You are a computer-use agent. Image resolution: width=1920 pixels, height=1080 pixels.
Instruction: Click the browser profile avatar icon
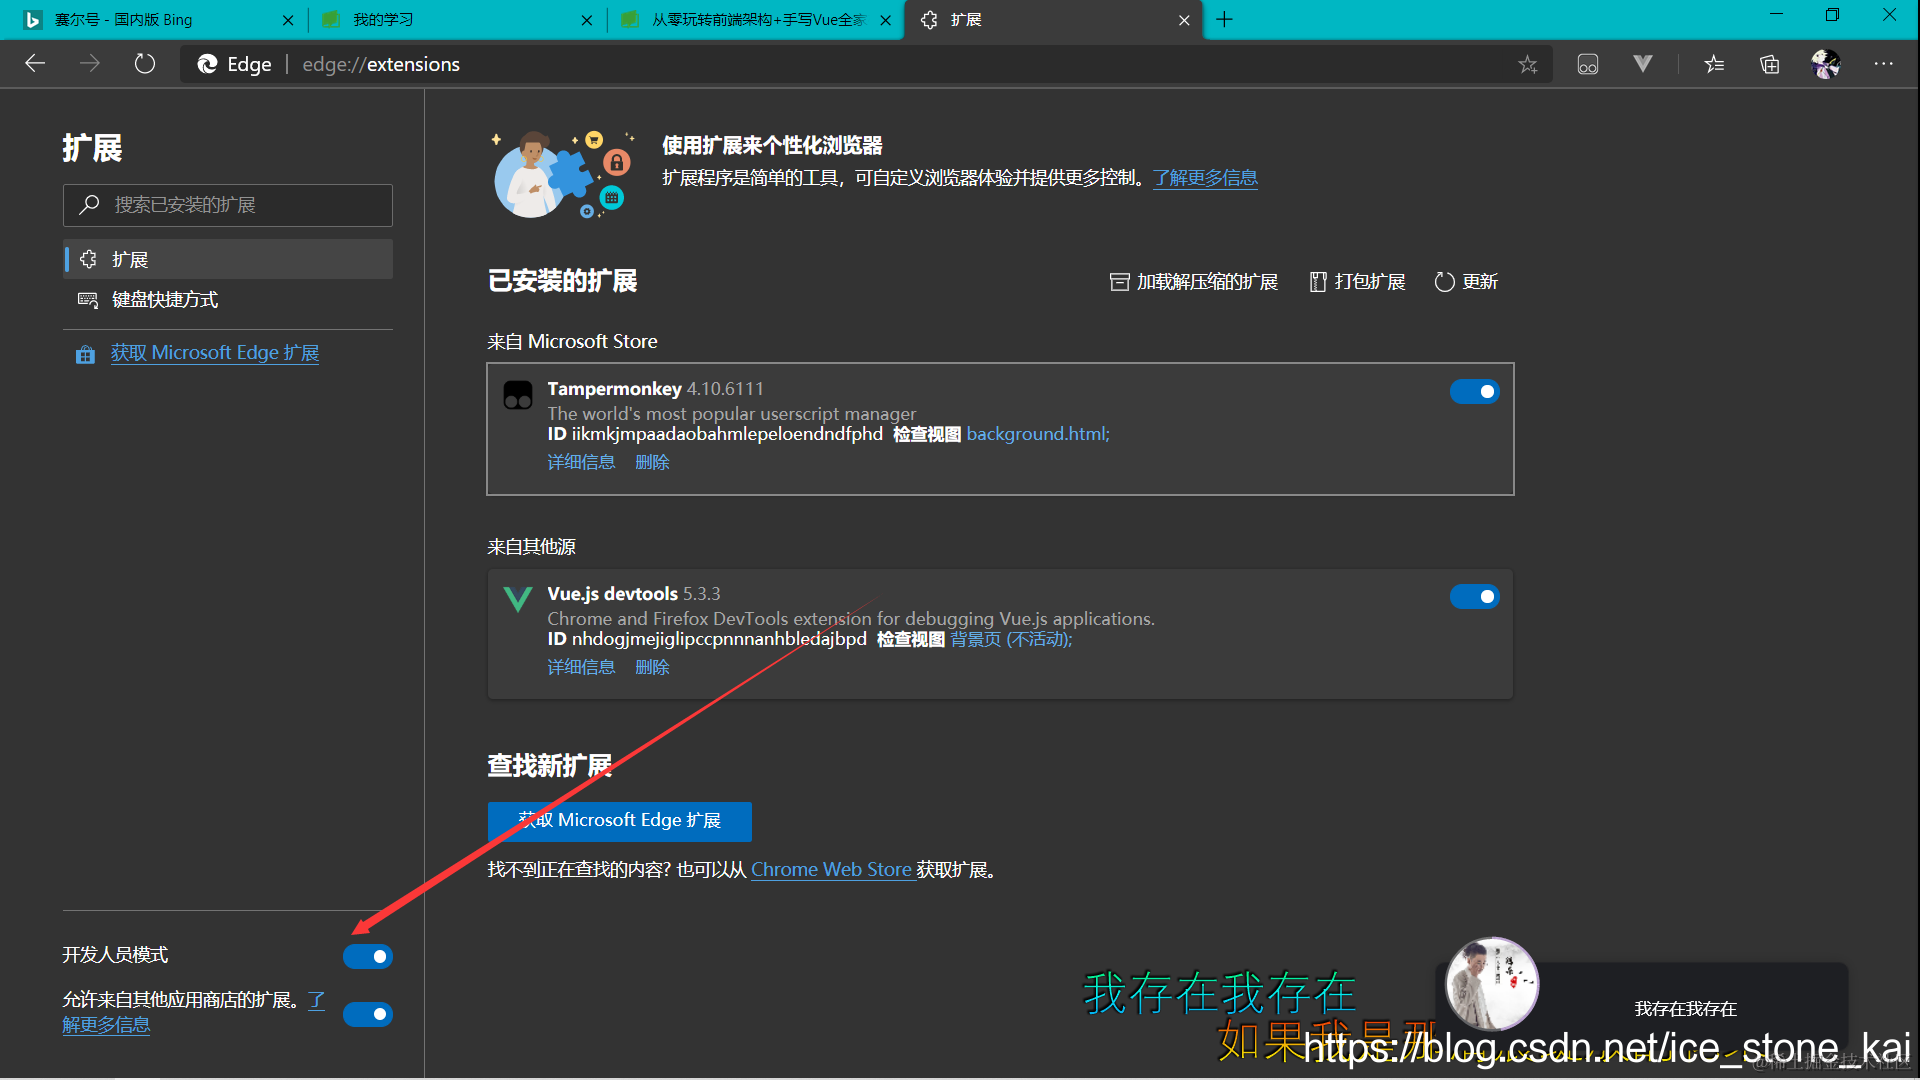(1825, 63)
